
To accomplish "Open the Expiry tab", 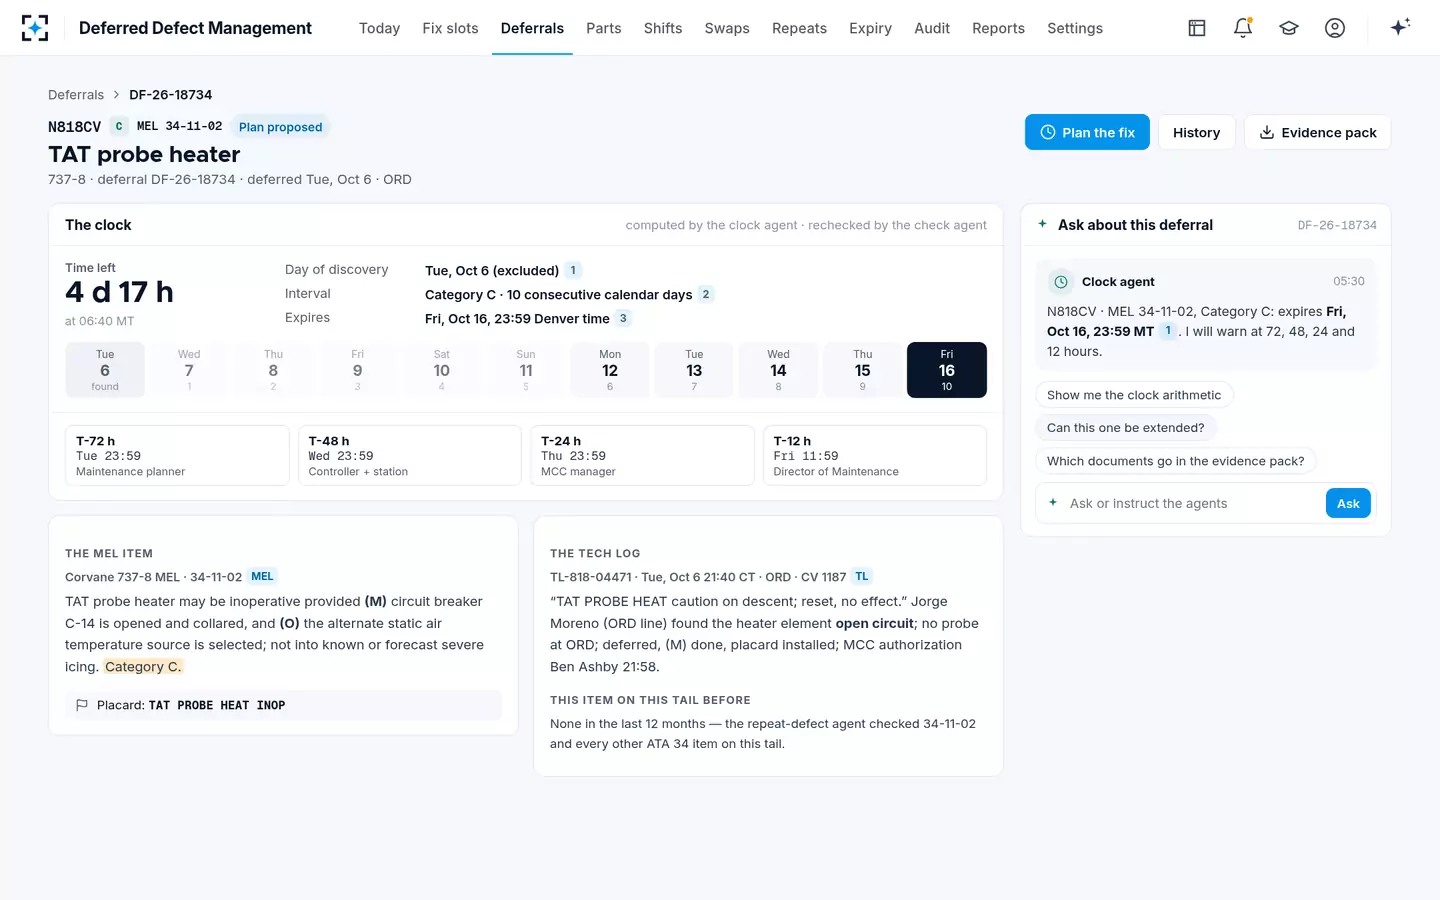I will click(x=870, y=28).
